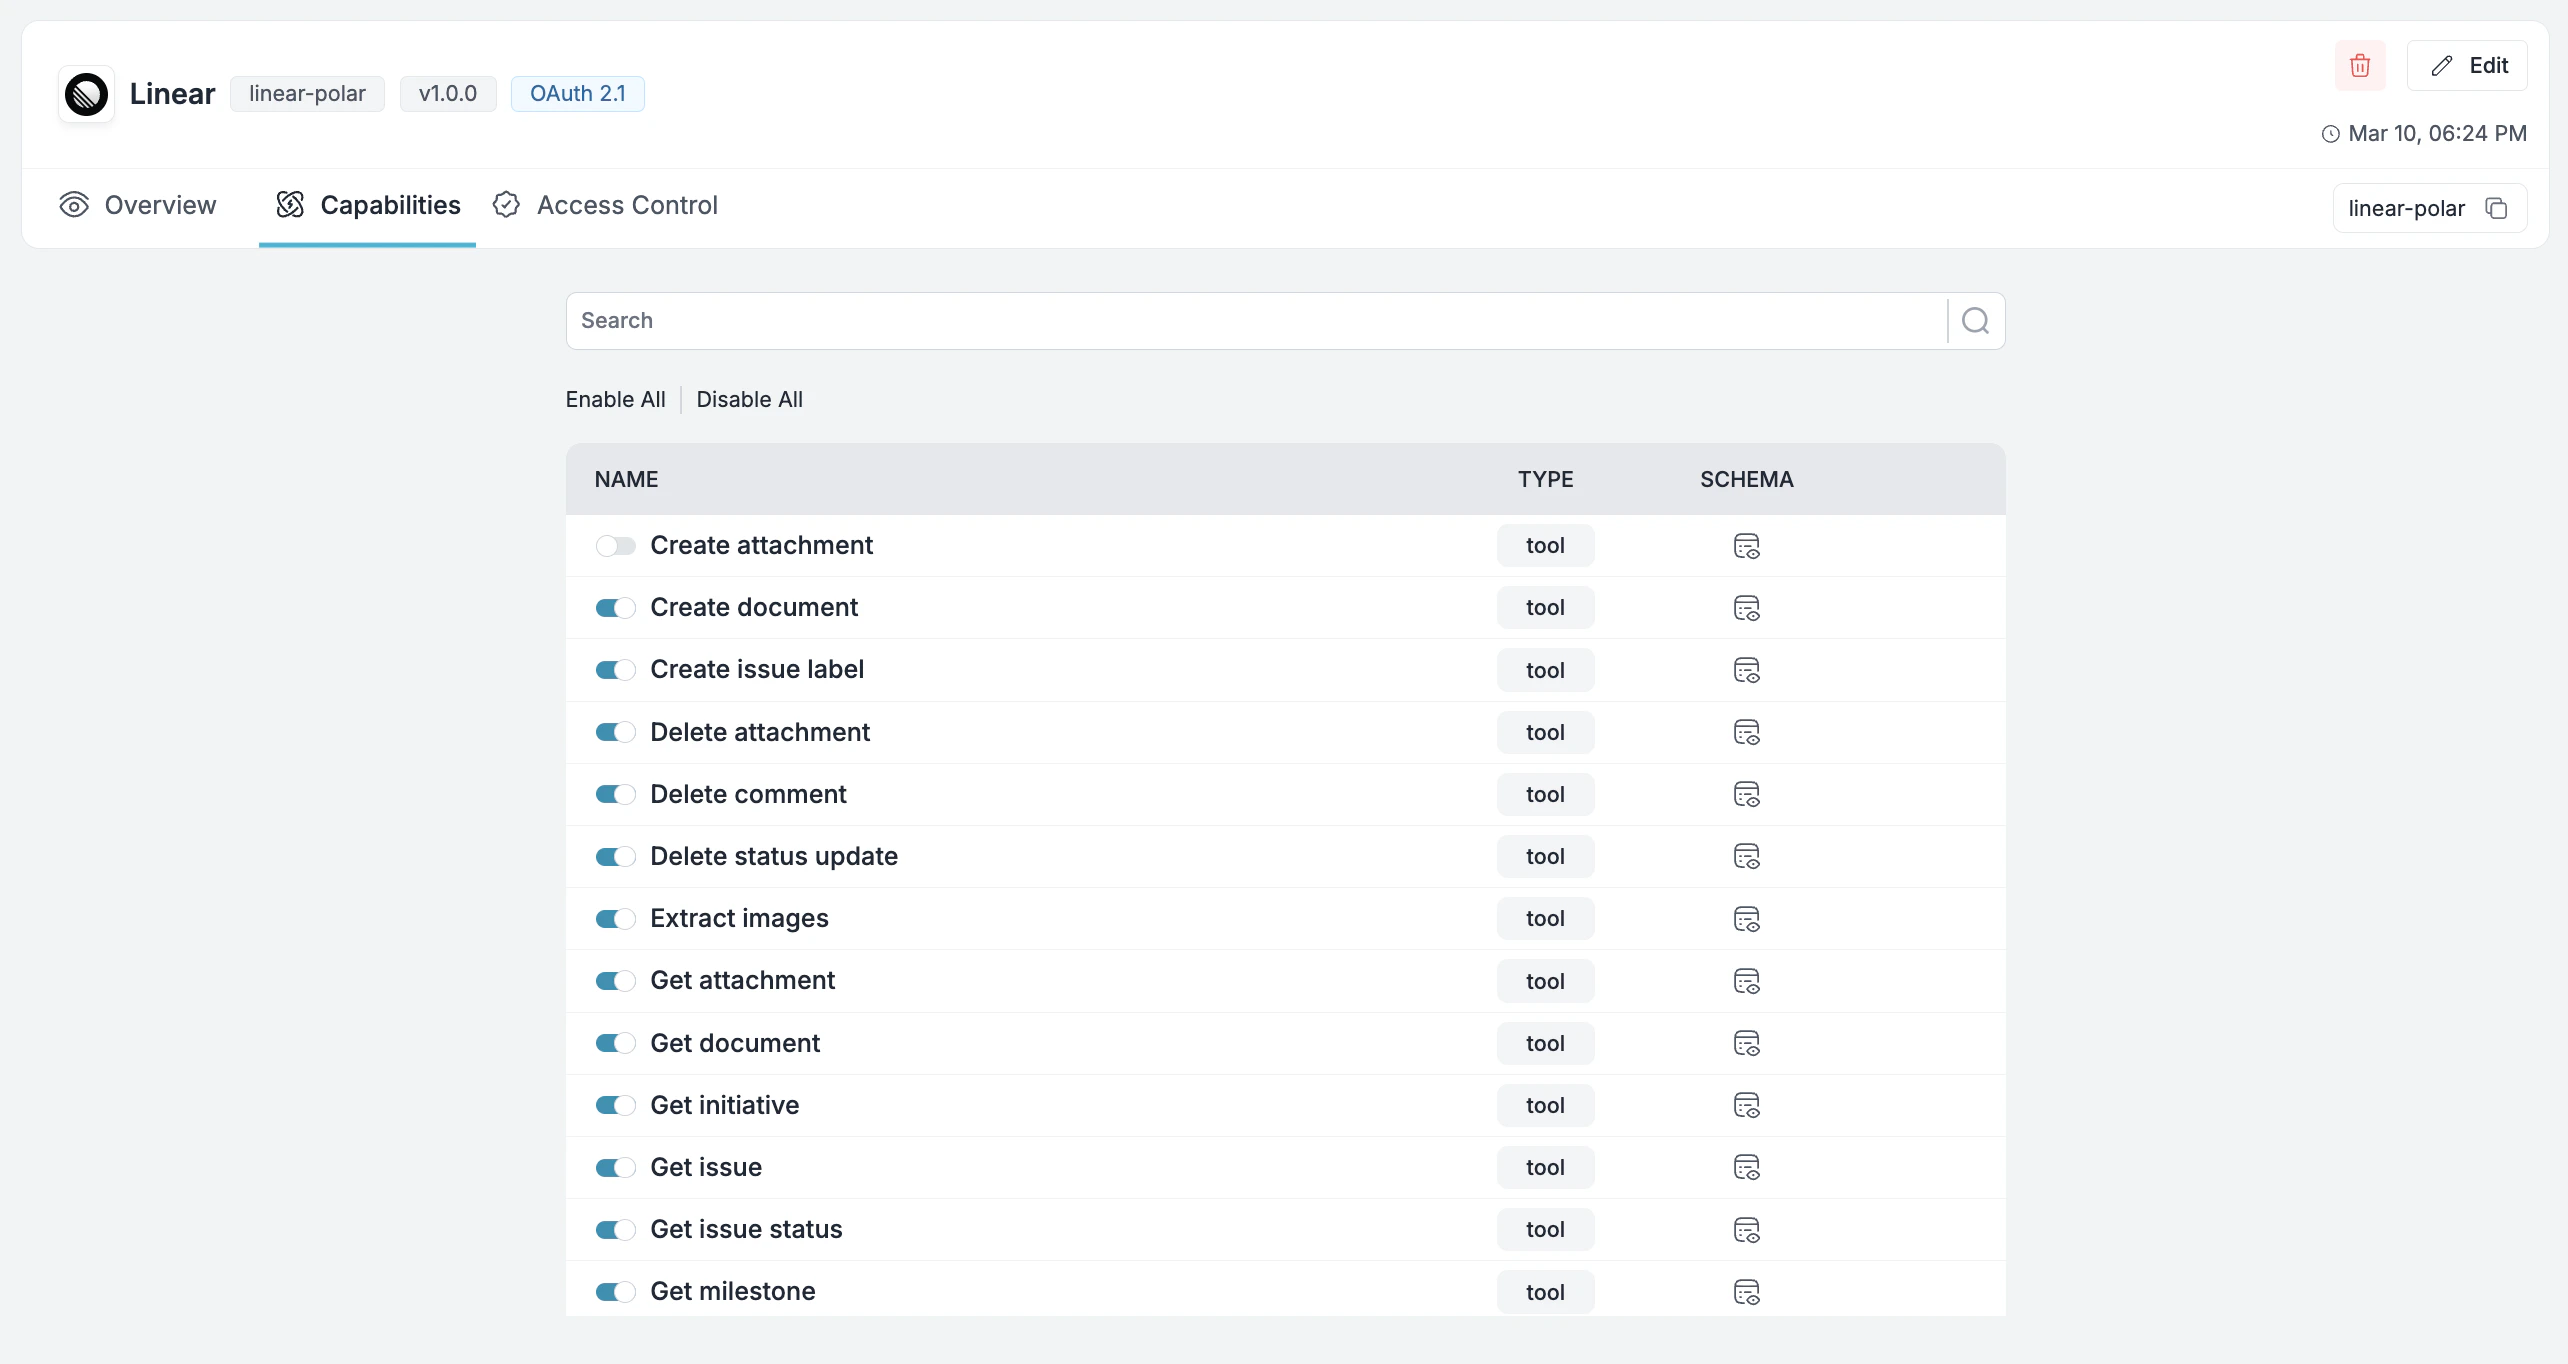Open the schema icon for Get milestone
The image size is (2568, 1364).
[1746, 1291]
